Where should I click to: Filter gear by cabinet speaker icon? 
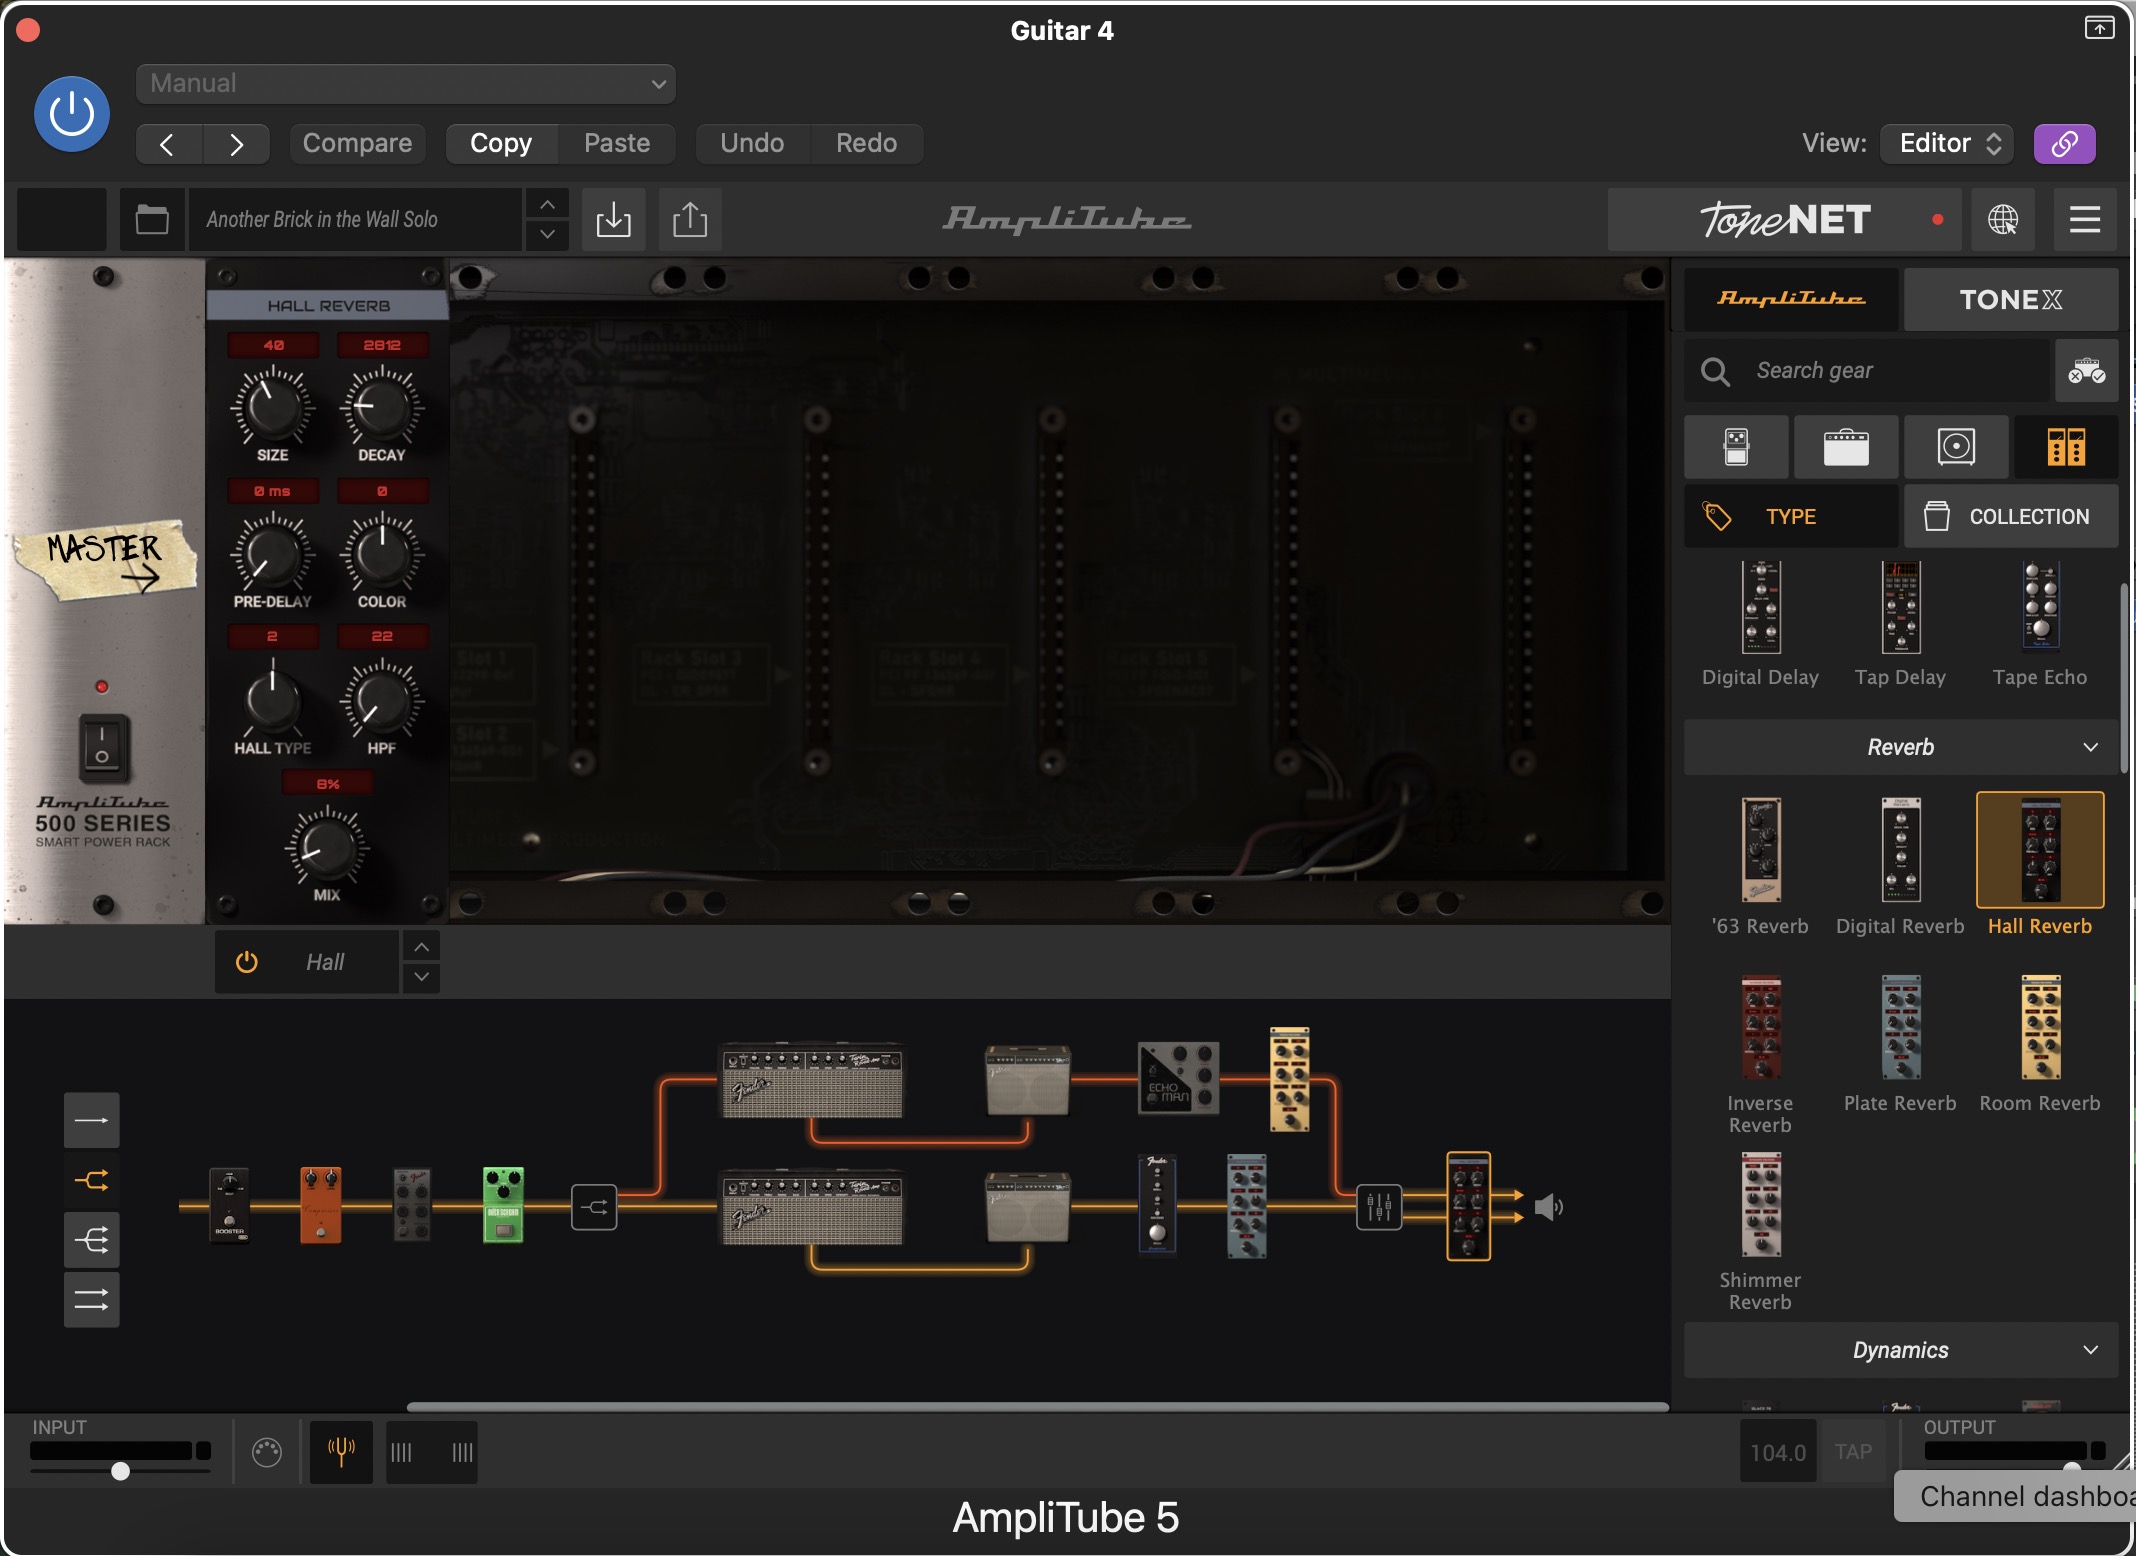tap(1956, 447)
